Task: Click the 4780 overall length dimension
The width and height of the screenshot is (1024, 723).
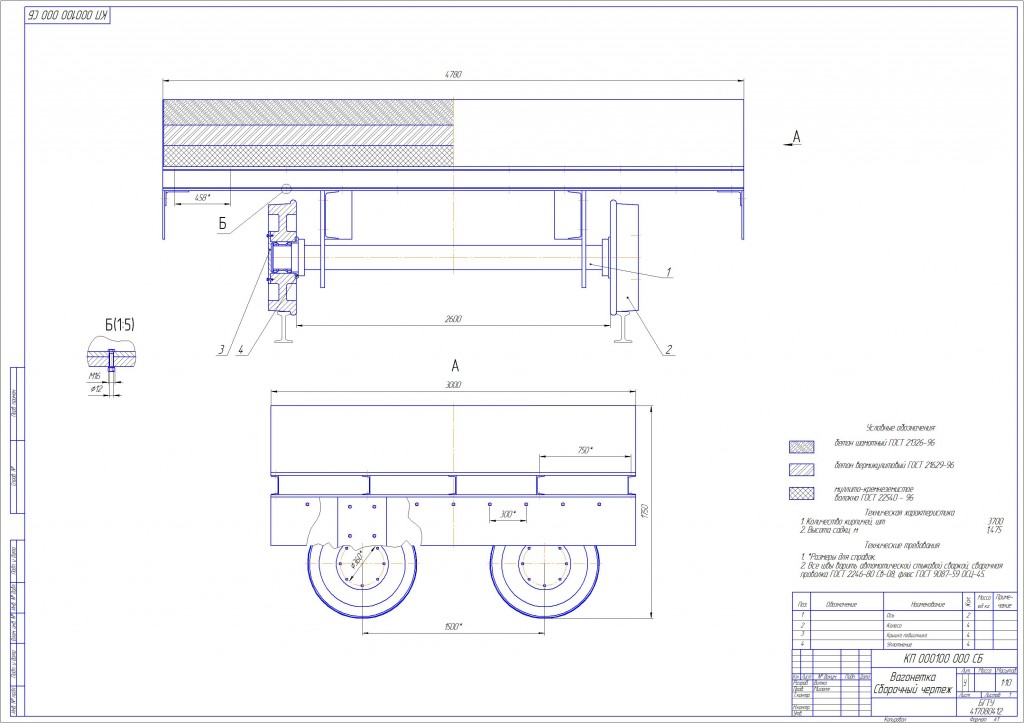Action: (x=453, y=74)
